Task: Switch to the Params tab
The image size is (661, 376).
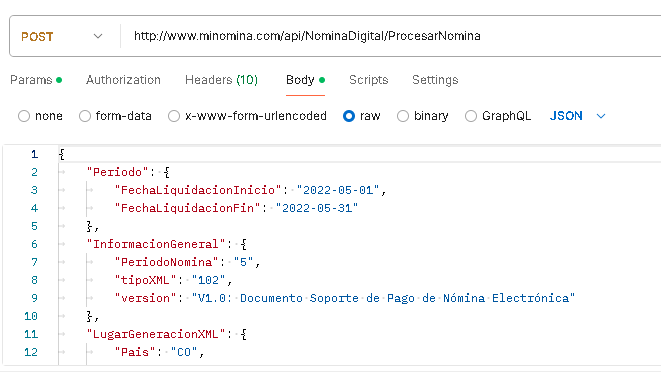Action: (36, 80)
